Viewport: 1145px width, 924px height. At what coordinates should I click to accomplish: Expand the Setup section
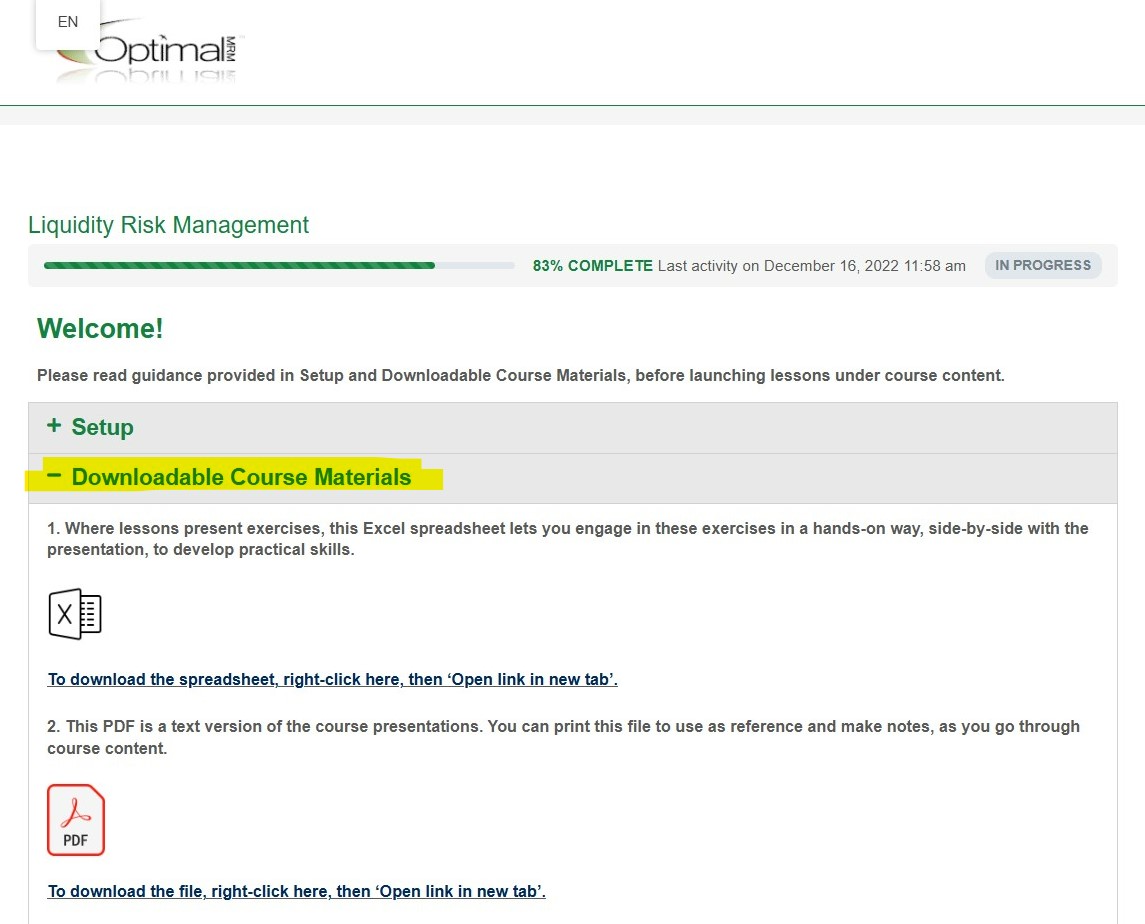click(572, 427)
